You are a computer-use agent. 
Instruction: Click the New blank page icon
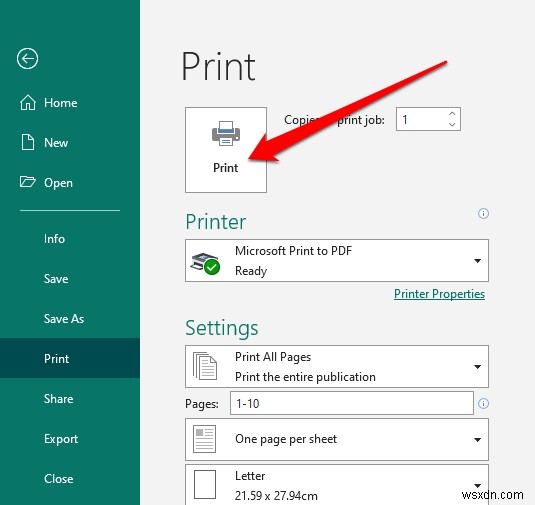point(28,142)
